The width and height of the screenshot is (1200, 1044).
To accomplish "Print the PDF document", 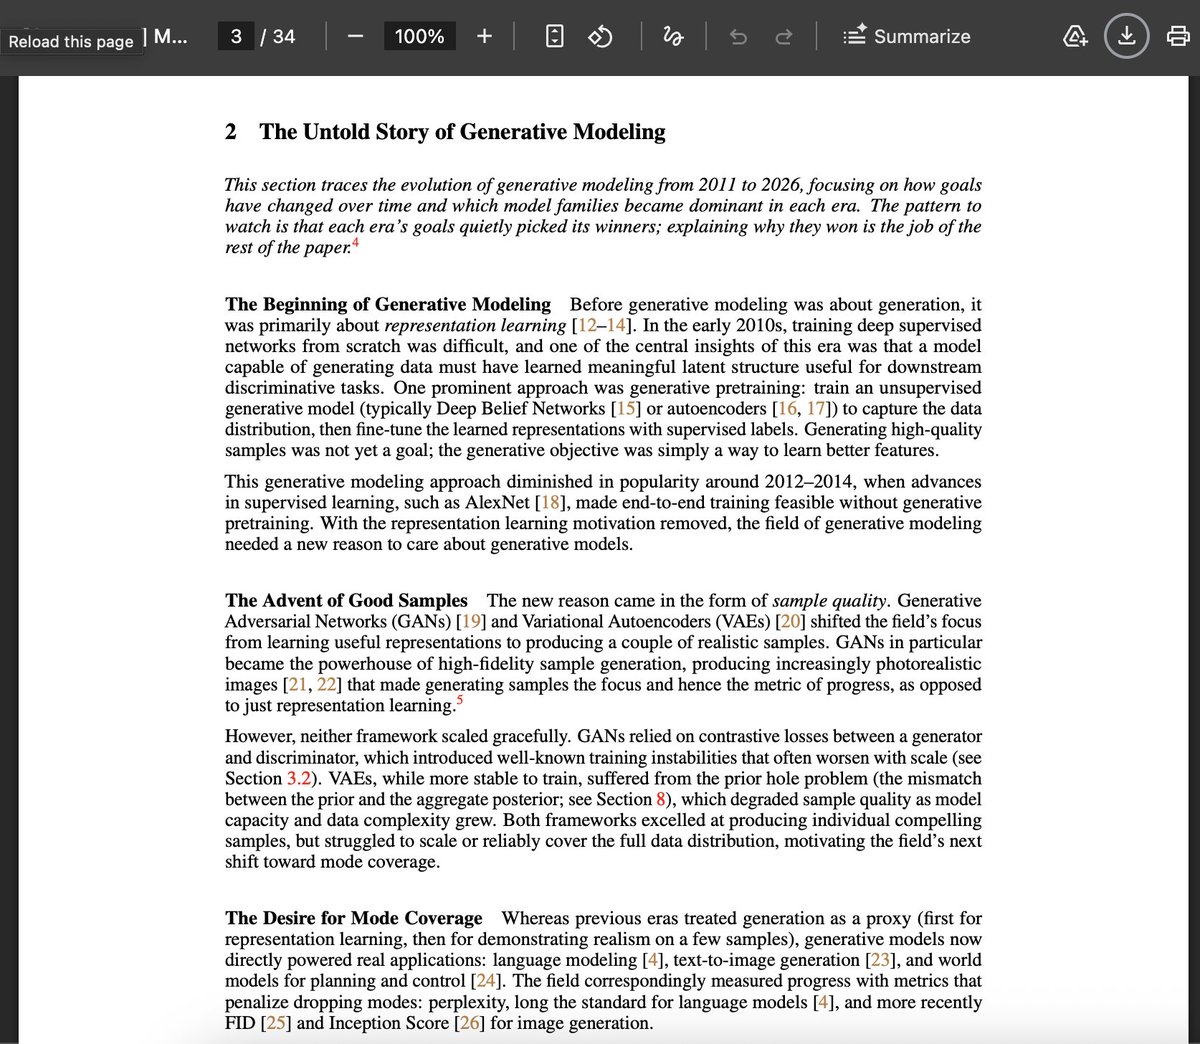I will click(1178, 37).
